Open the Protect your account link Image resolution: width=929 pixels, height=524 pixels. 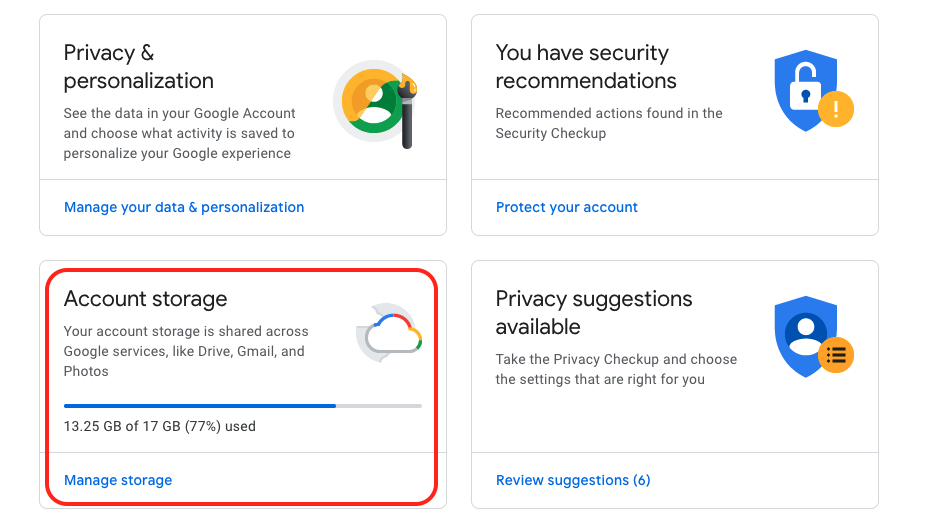[566, 207]
